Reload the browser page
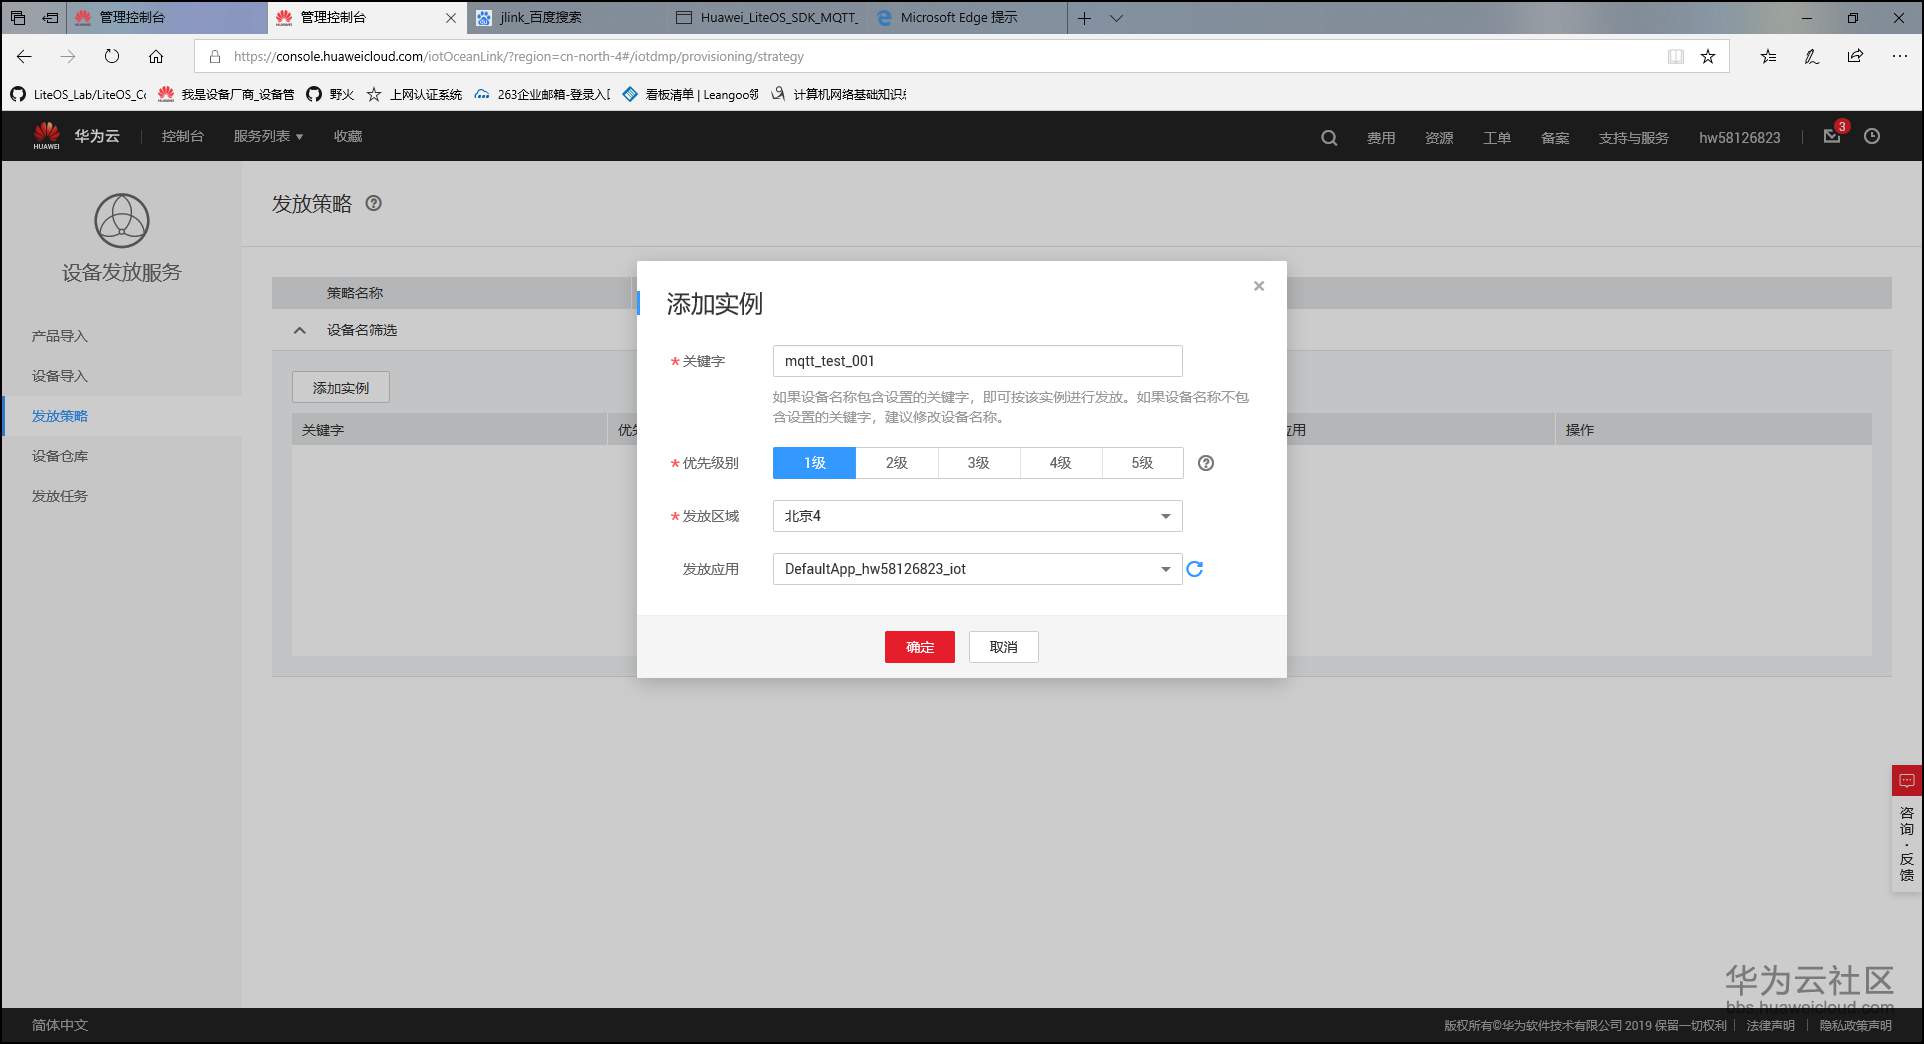This screenshot has height=1044, width=1924. (112, 56)
